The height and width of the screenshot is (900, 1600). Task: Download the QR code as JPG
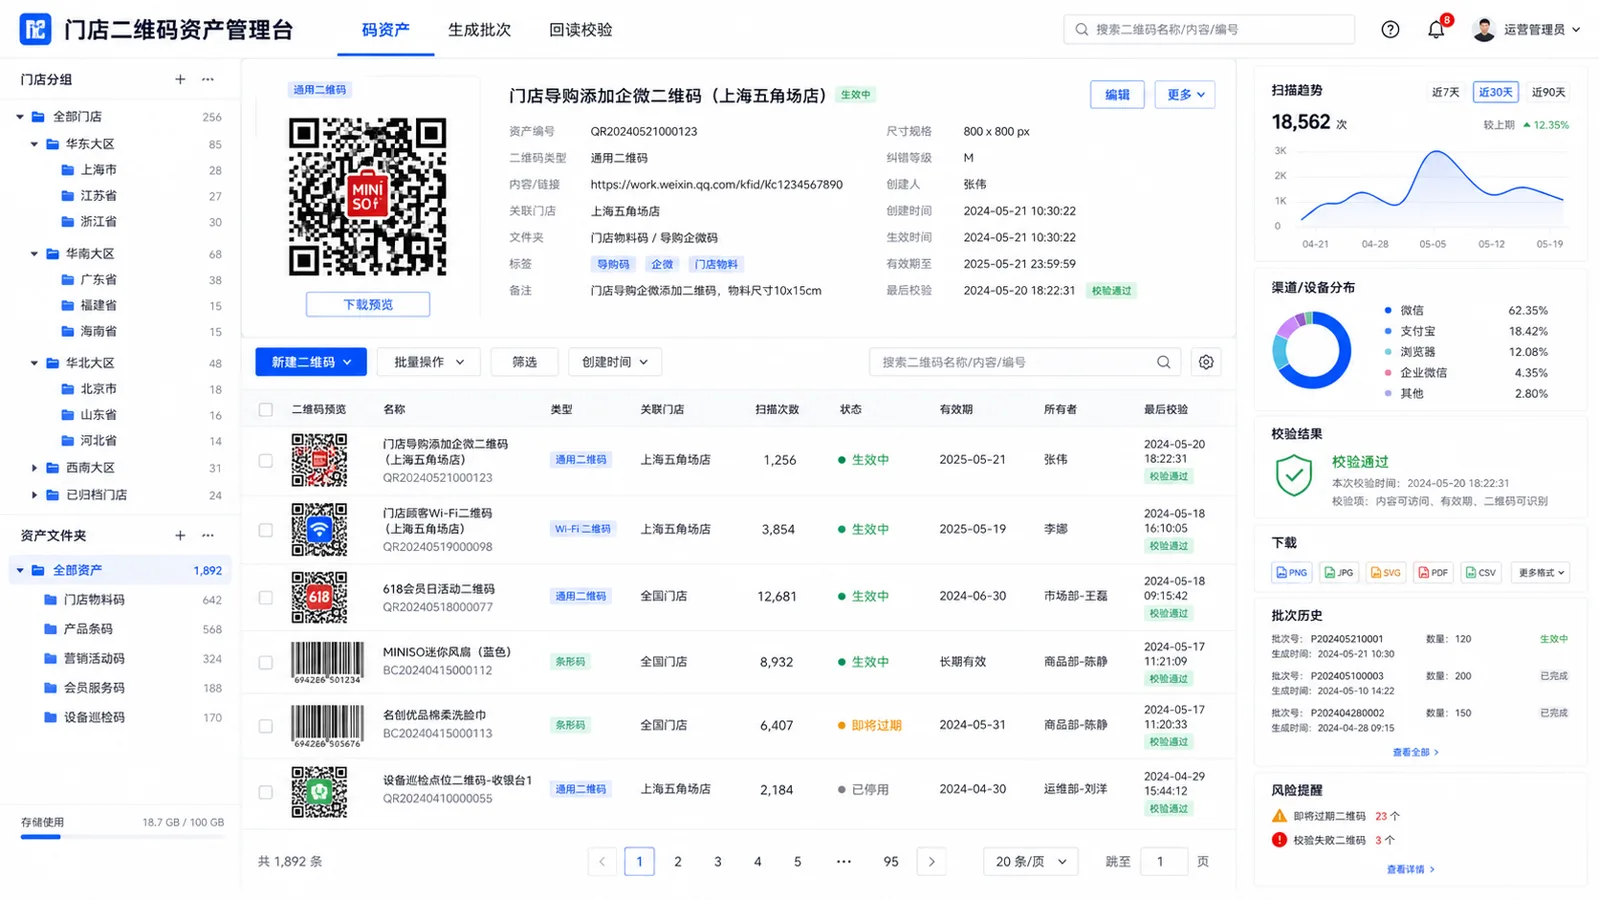(1339, 573)
